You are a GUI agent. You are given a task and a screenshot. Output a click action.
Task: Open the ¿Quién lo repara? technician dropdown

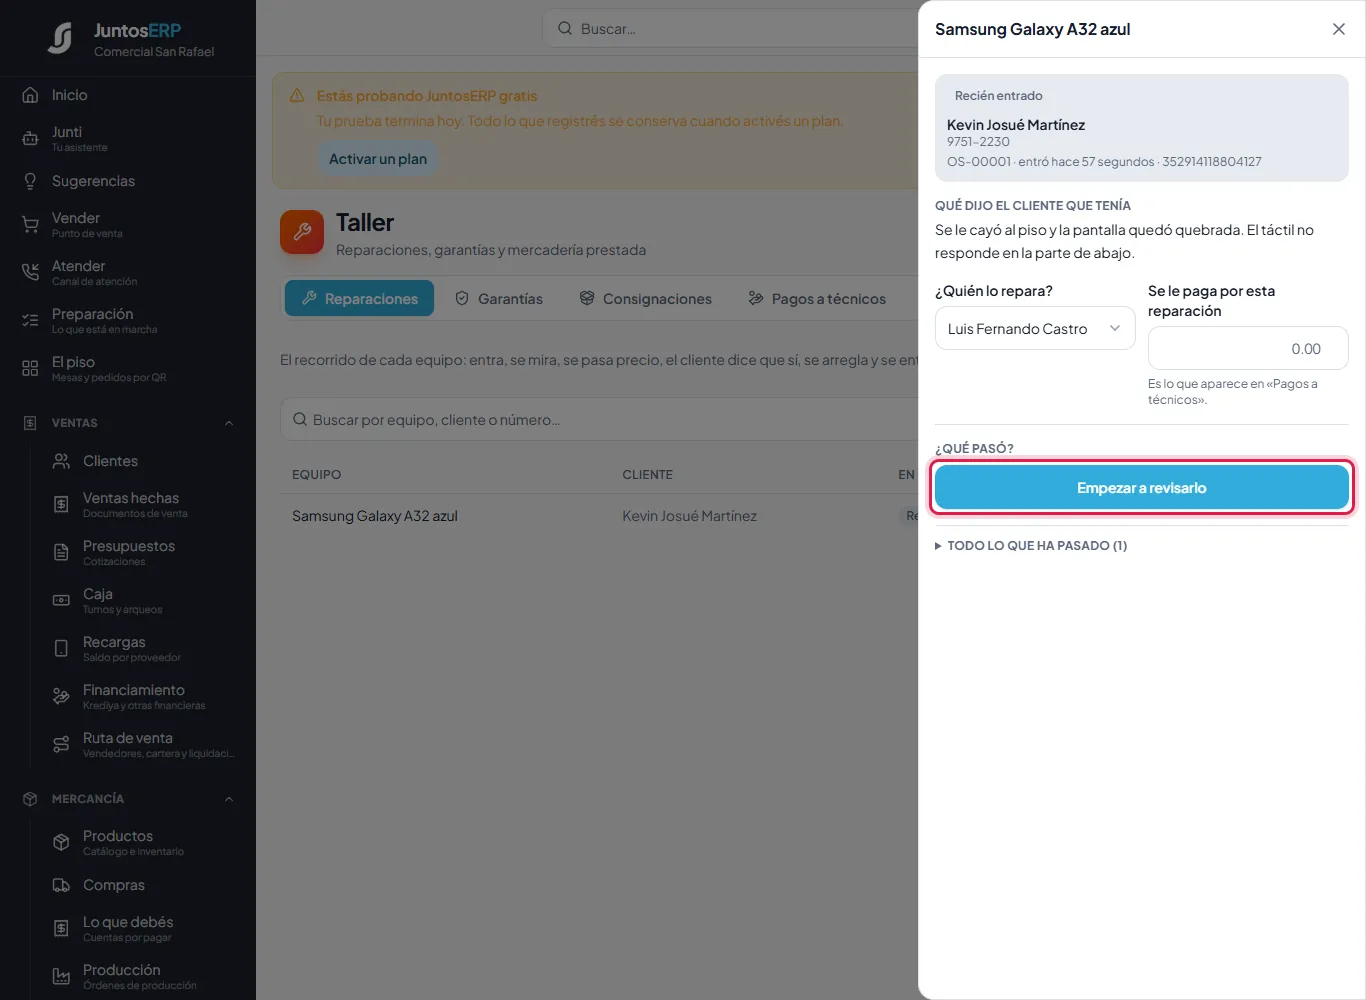pyautogui.click(x=1035, y=328)
